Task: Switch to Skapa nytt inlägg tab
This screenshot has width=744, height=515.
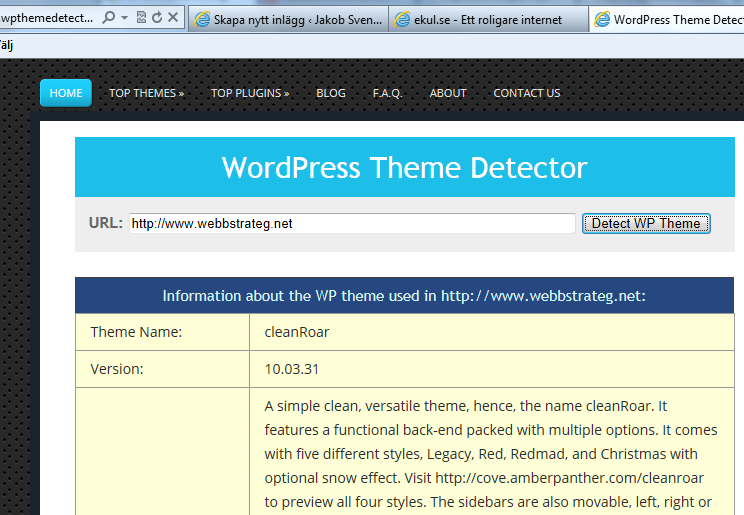Action: point(288,19)
